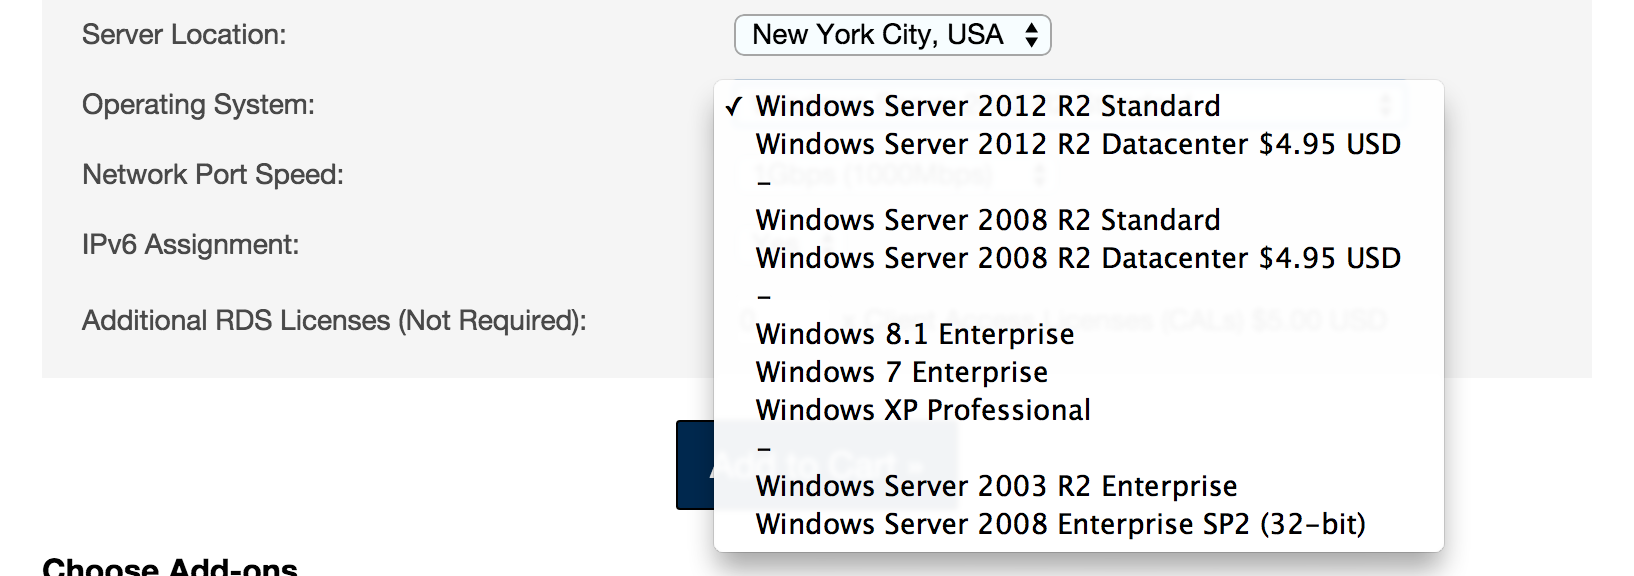Choose Windows Server 2012 R2 Datacenter $4.95
The height and width of the screenshot is (576, 1634).
point(1077,144)
